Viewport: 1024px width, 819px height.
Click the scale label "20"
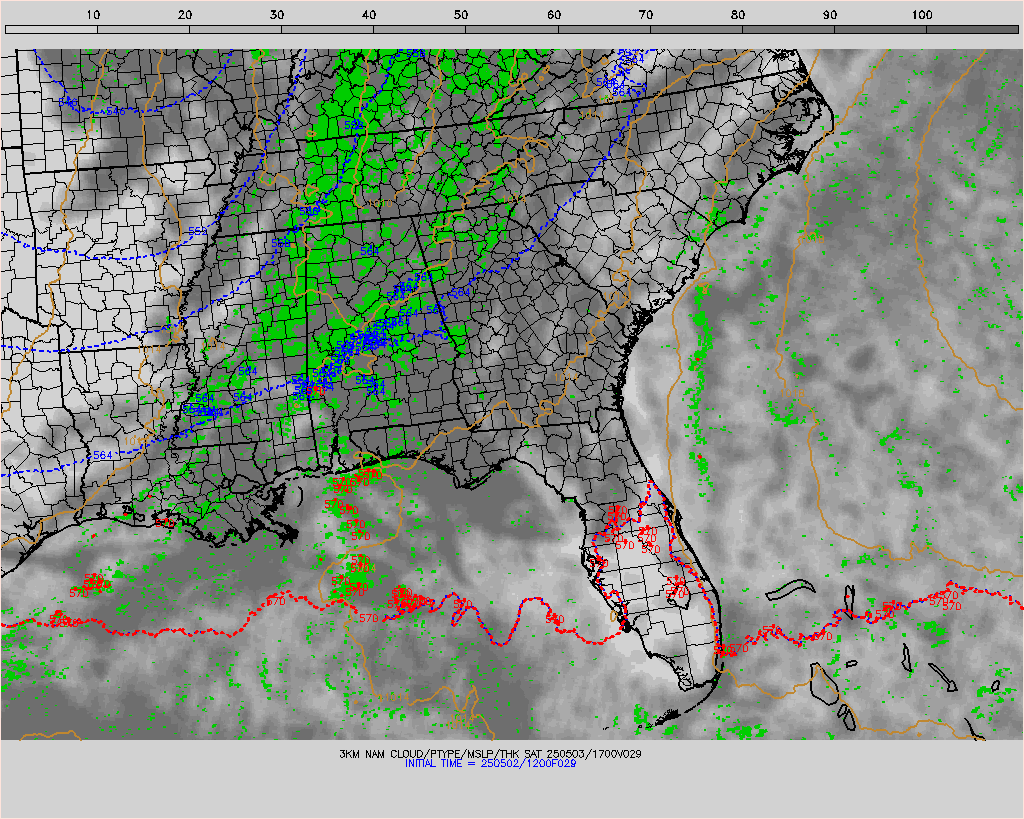point(185,14)
